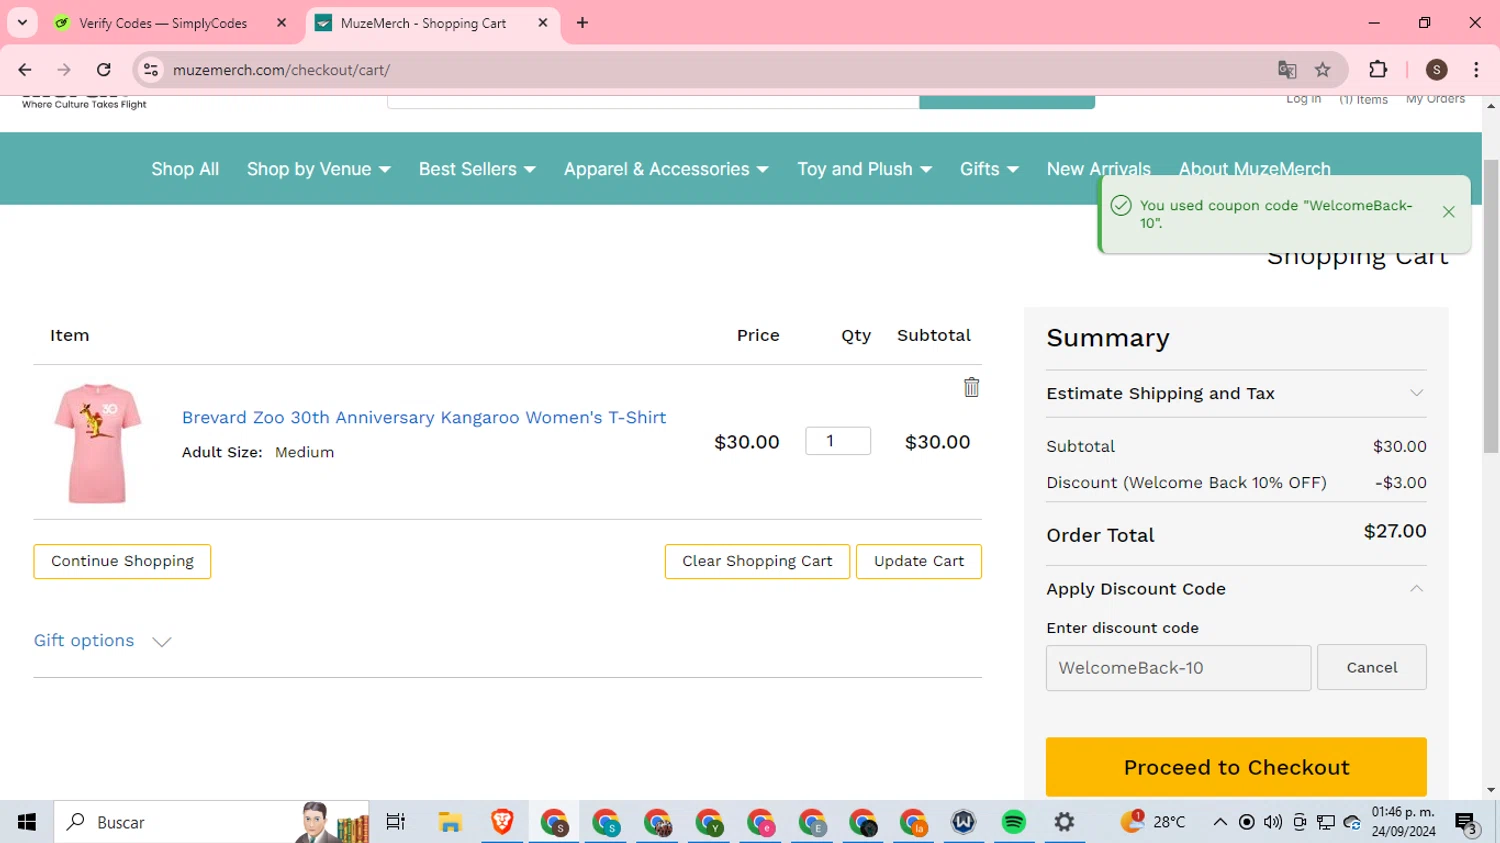The image size is (1500, 843).
Task: Expand Gifts dropdown menu
Action: (989, 169)
